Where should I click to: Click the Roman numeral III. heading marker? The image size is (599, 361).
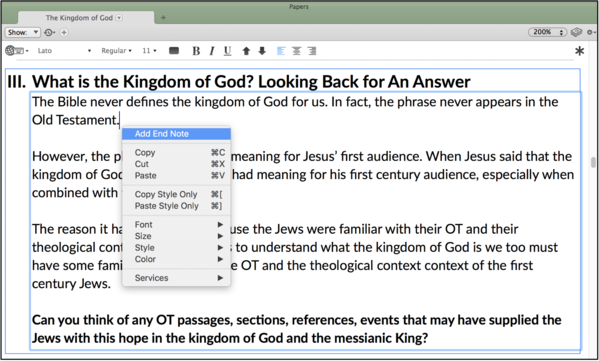17,82
